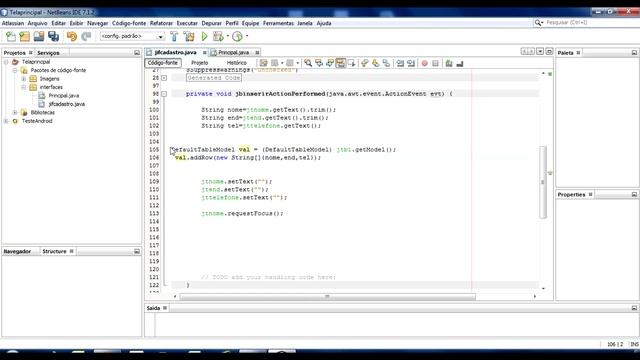This screenshot has height=360, width=640.
Task: Close the Paleta panel
Action: (578, 53)
